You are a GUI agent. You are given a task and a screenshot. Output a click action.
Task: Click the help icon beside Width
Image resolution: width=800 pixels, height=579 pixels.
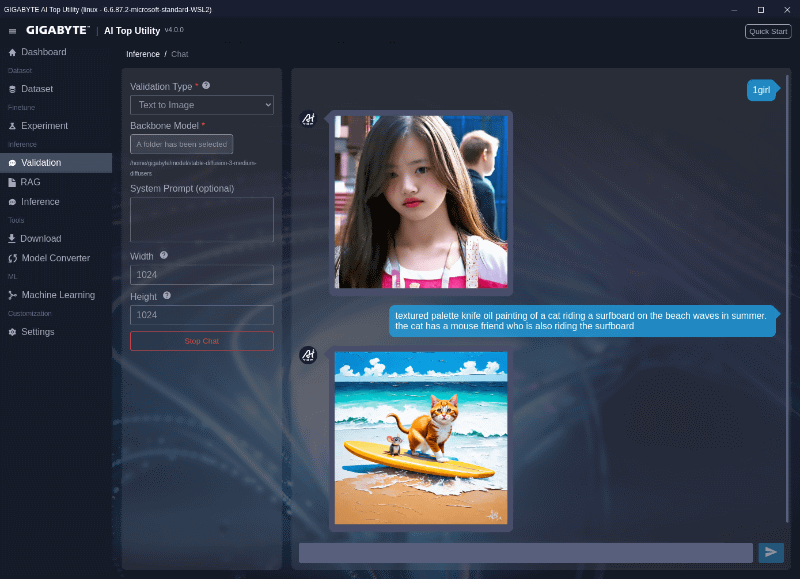click(163, 255)
